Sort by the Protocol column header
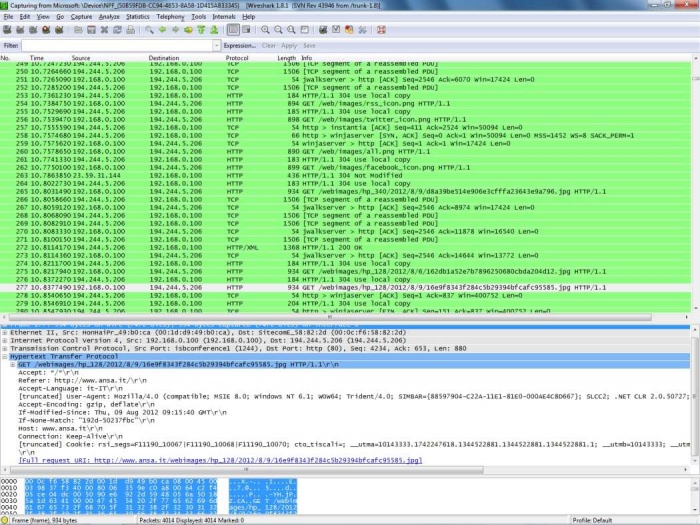 pyautogui.click(x=237, y=58)
